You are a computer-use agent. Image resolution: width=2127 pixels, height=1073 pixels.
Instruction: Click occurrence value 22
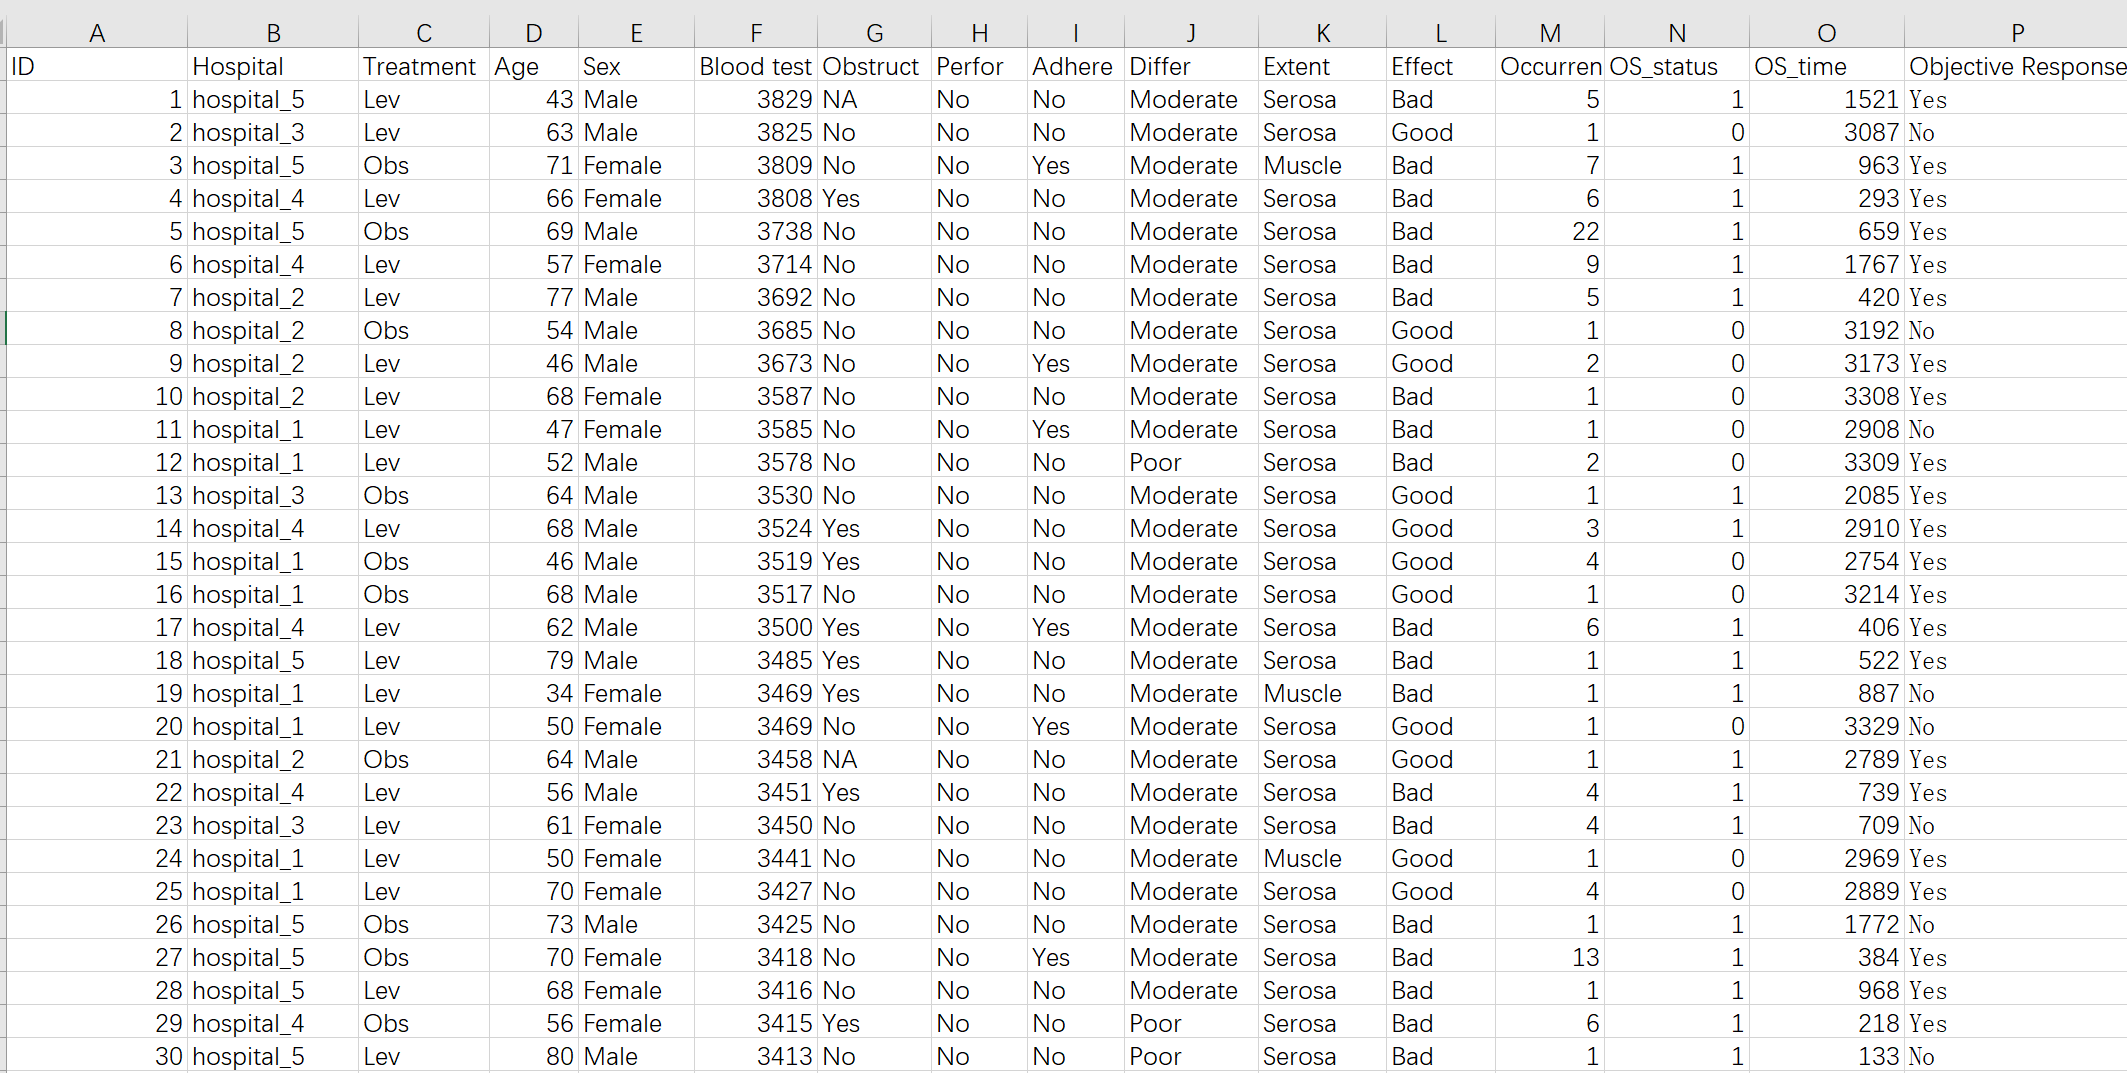(1550, 231)
